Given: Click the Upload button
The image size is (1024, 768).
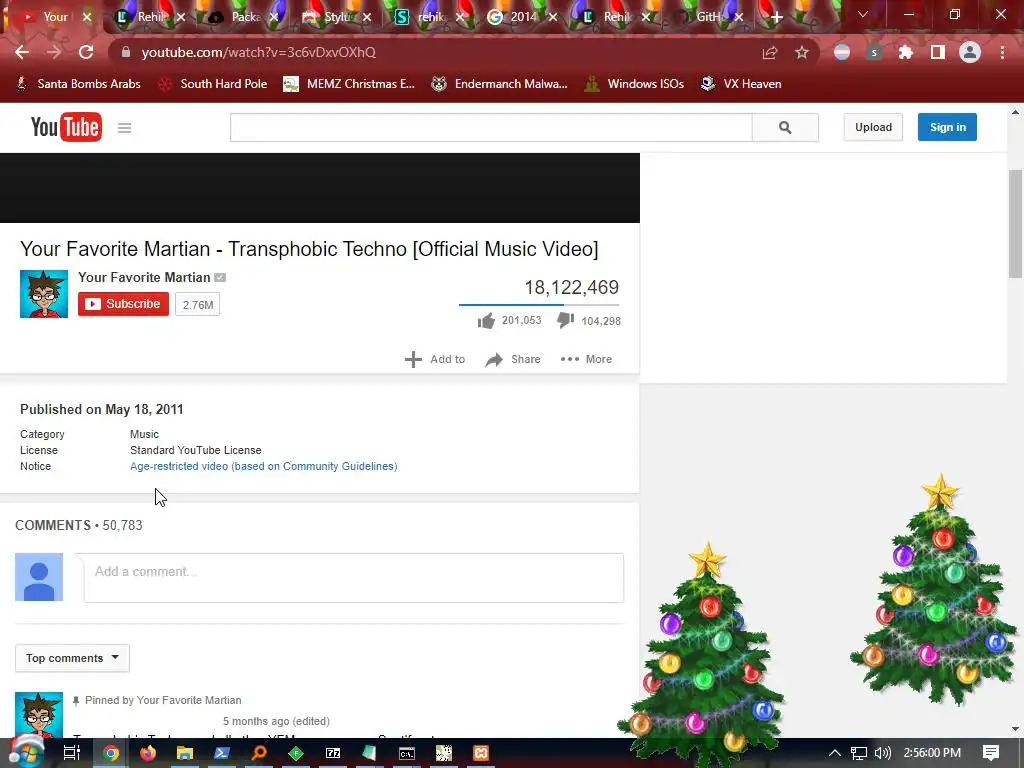Looking at the screenshot, I should point(873,127).
